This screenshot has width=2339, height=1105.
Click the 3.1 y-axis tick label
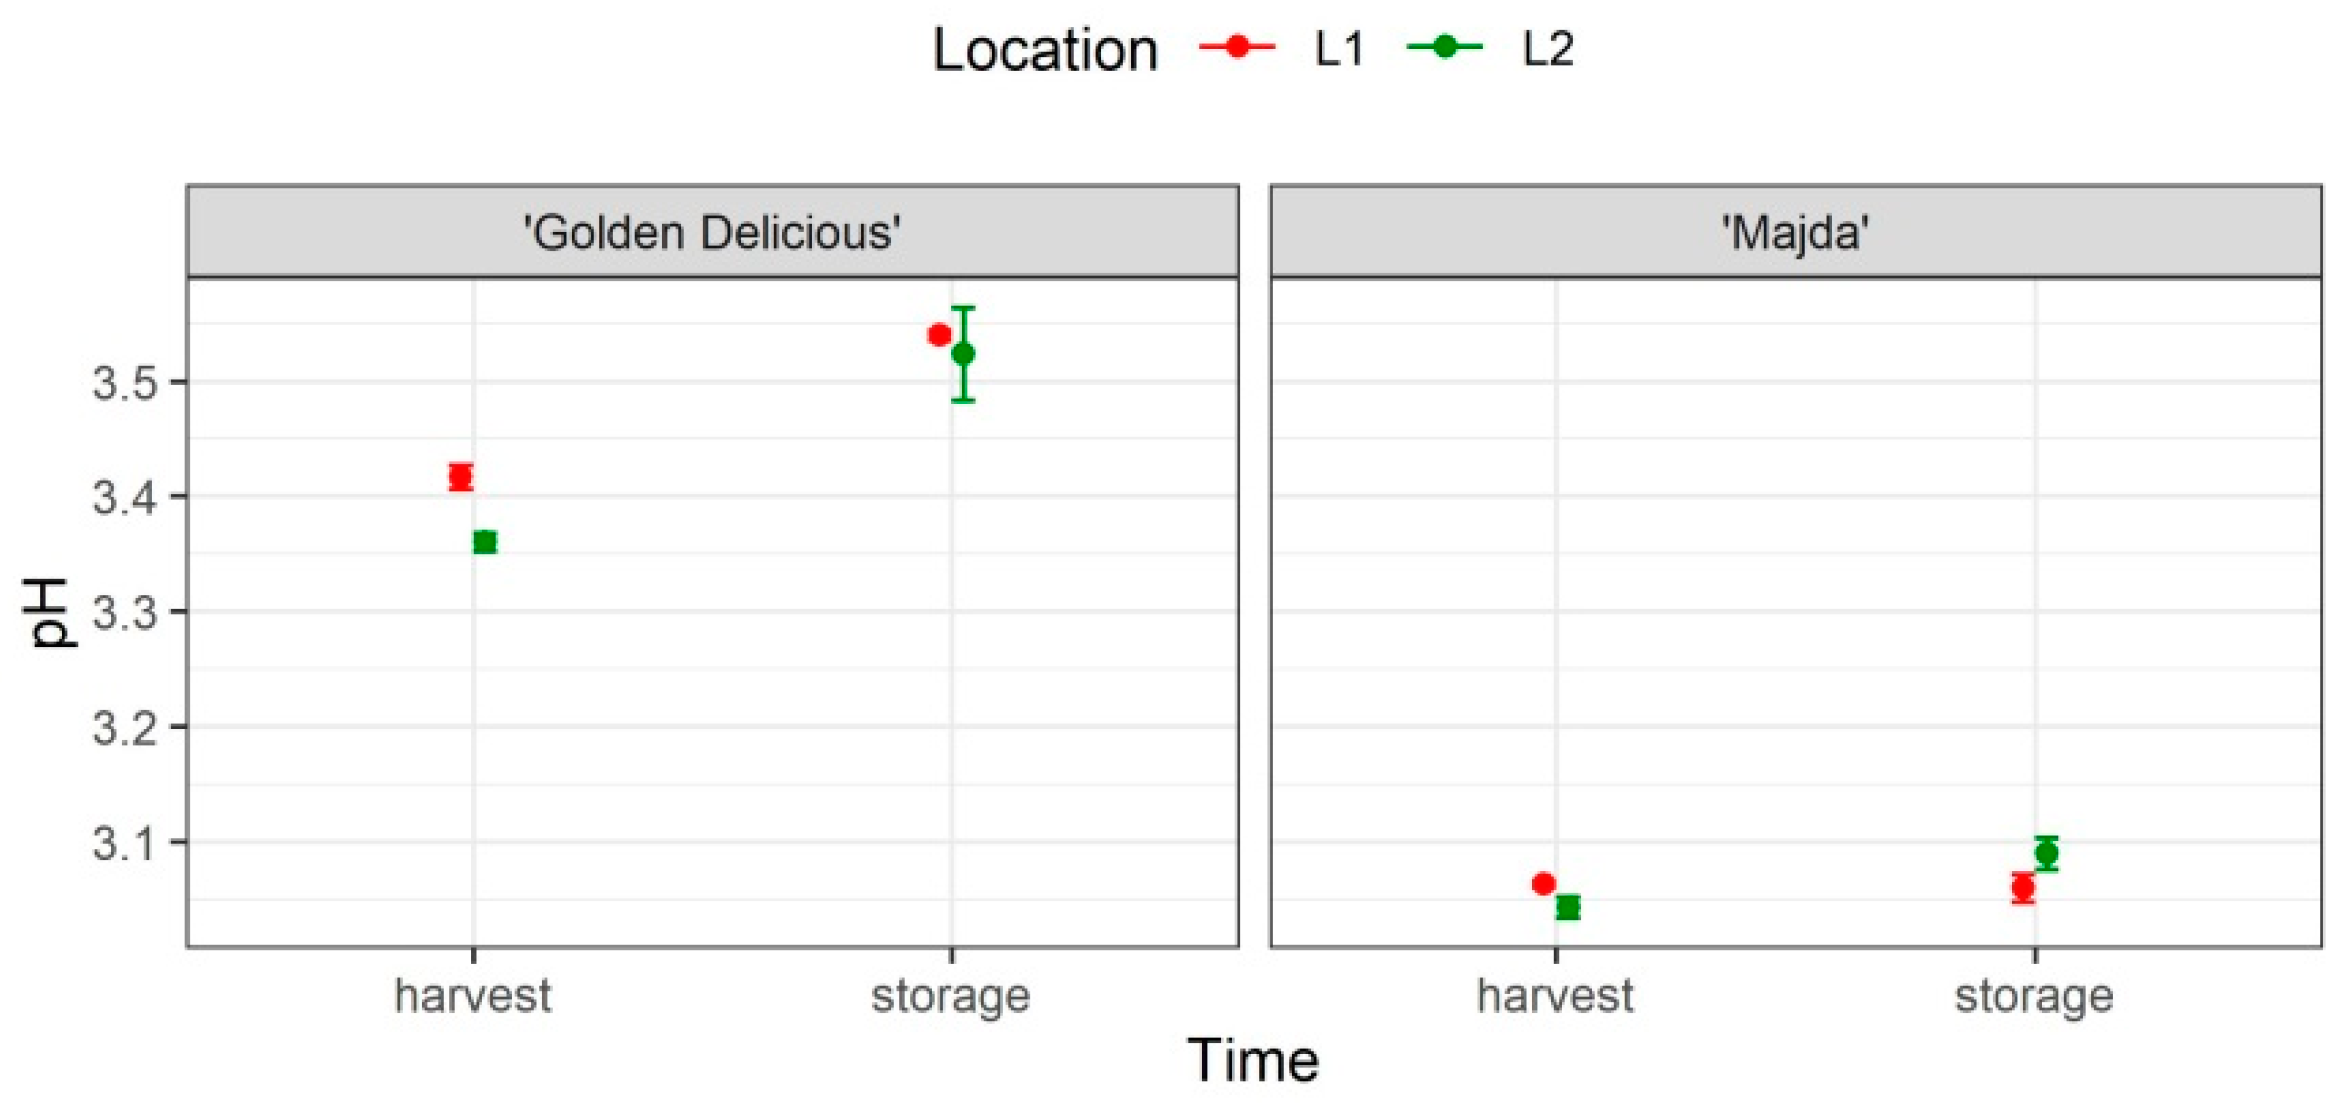click(125, 843)
